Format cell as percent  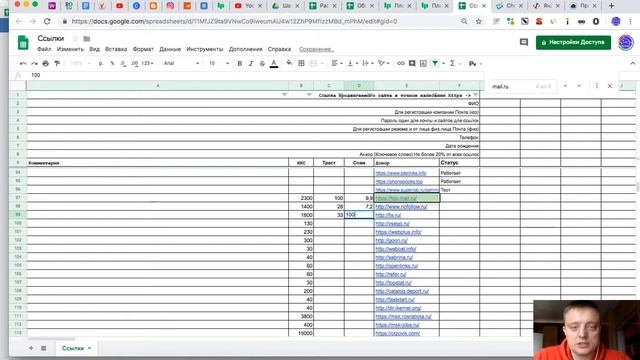112,63
